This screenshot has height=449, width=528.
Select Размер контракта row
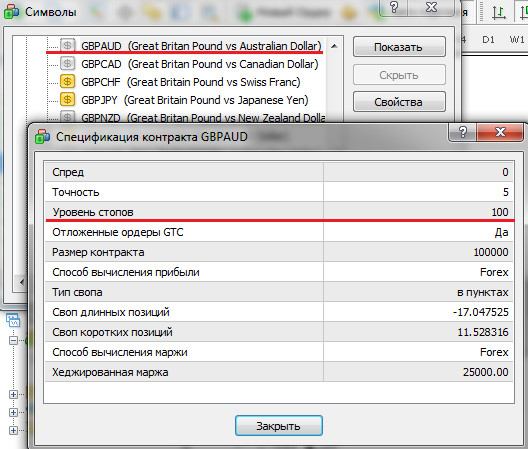[x=279, y=252]
